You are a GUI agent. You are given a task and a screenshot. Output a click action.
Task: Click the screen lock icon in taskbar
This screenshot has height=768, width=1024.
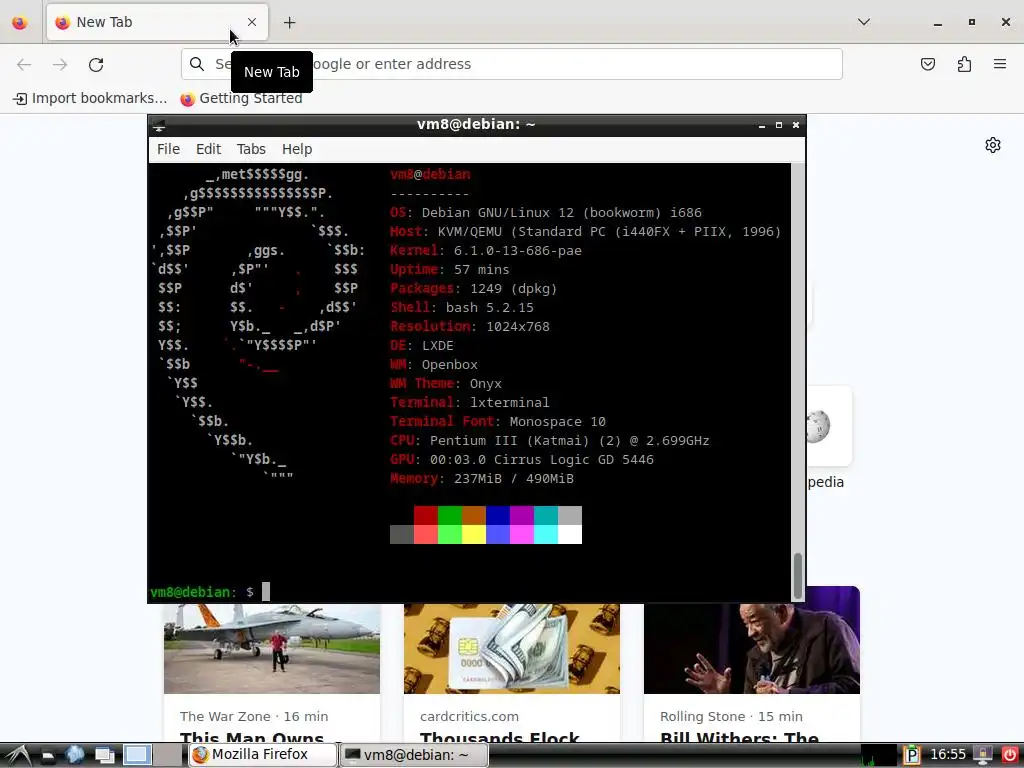click(982, 756)
